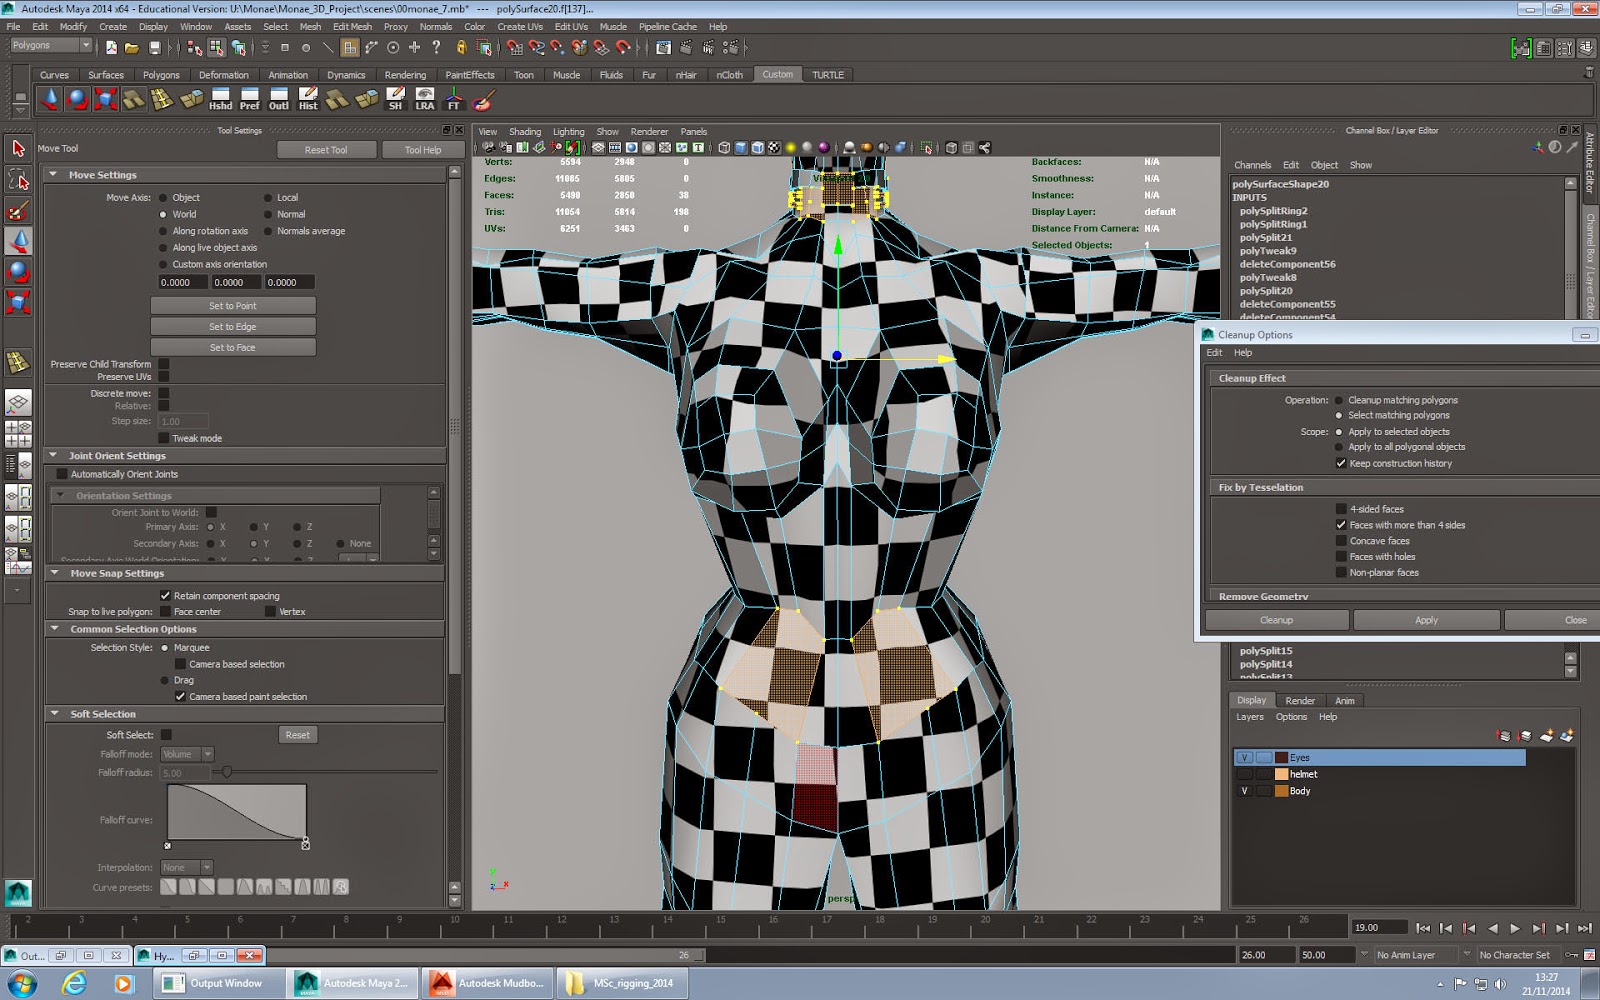Screen dimensions: 1600x1000
Task: Collapse the Move Settings section
Action: pyautogui.click(x=53, y=174)
